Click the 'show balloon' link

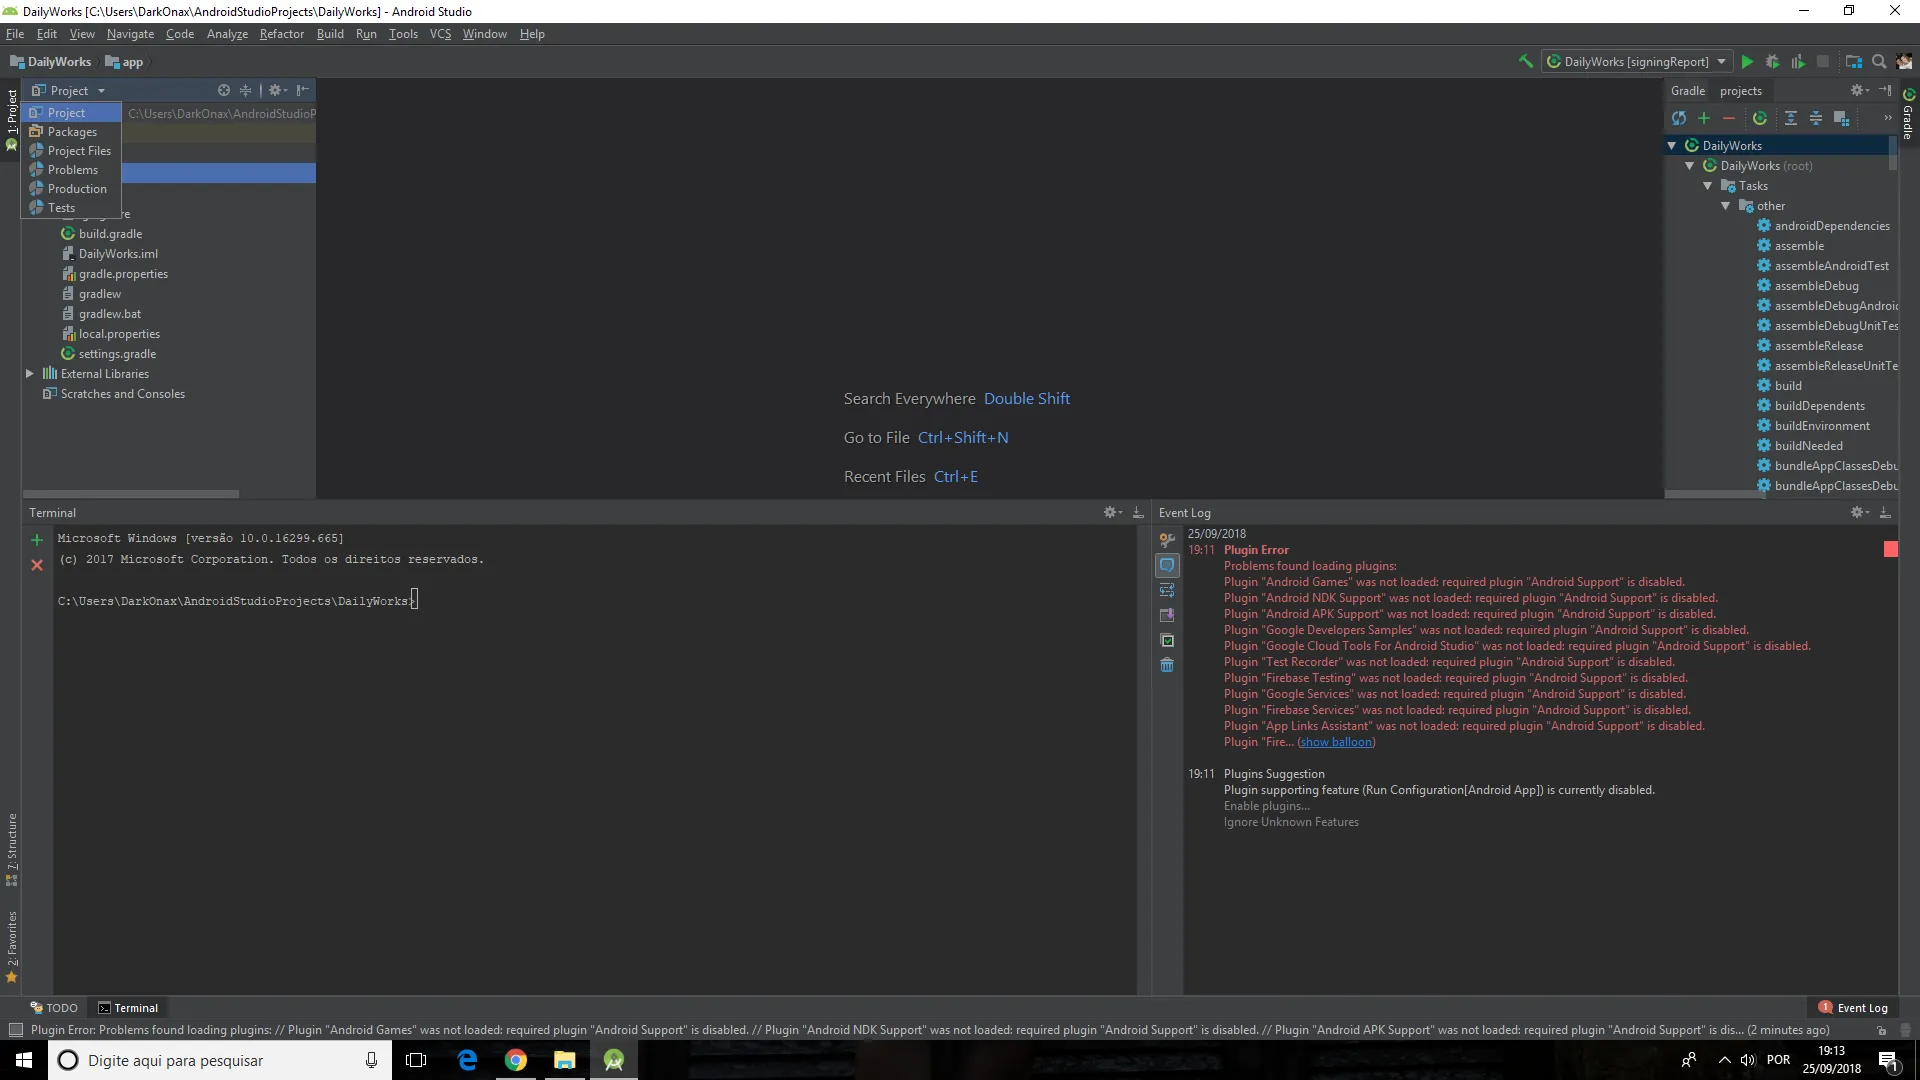pos(1336,742)
